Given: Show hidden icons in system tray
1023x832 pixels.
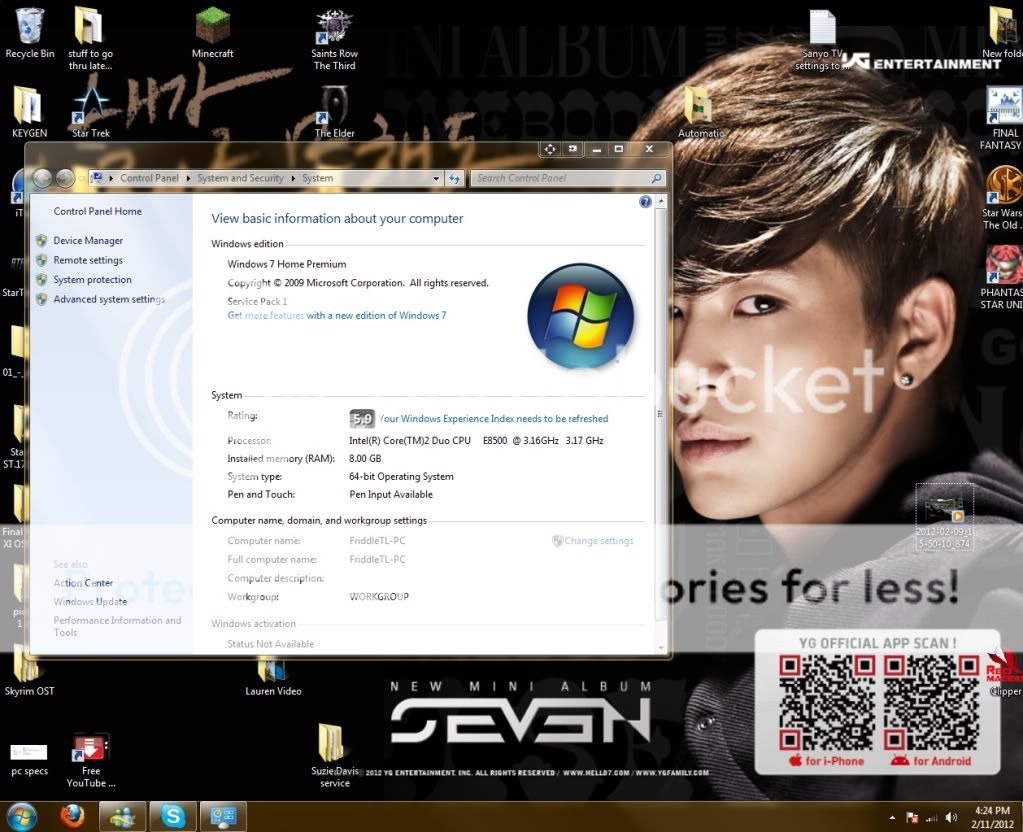Looking at the screenshot, I should [x=891, y=817].
